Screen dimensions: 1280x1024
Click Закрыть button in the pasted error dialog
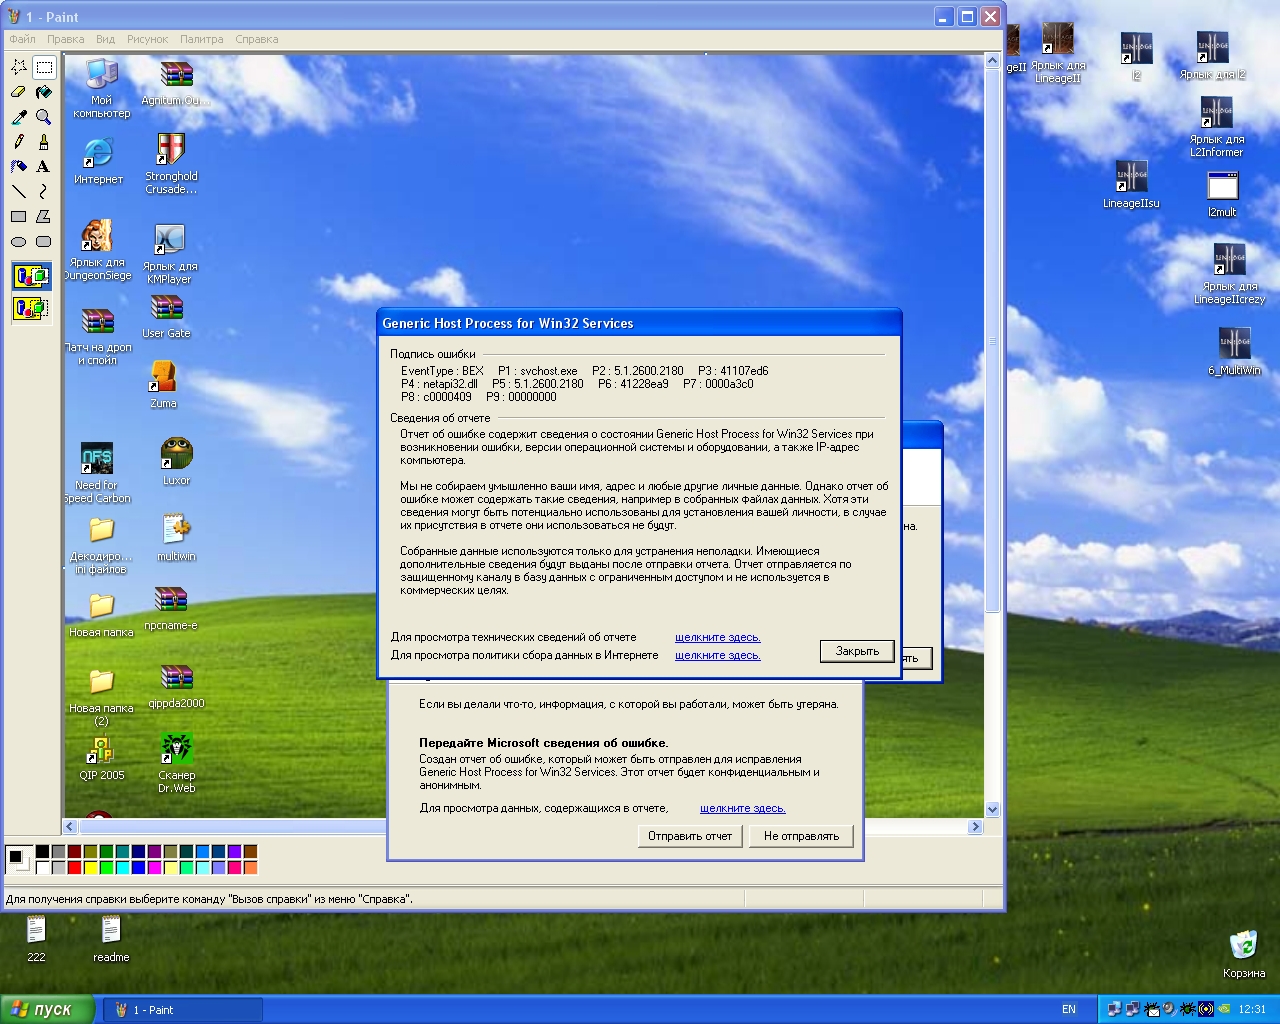tap(857, 651)
